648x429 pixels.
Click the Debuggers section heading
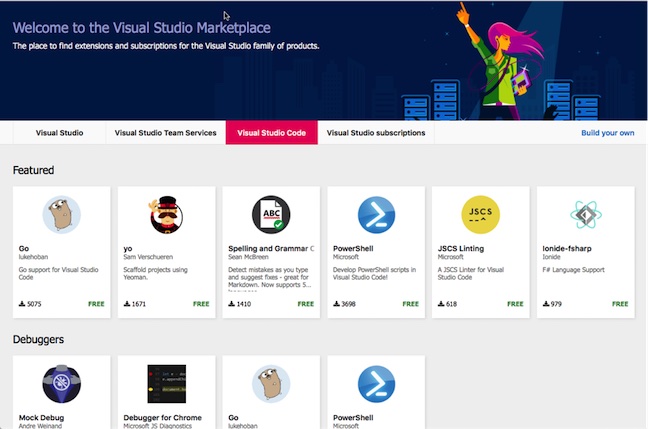(x=38, y=339)
